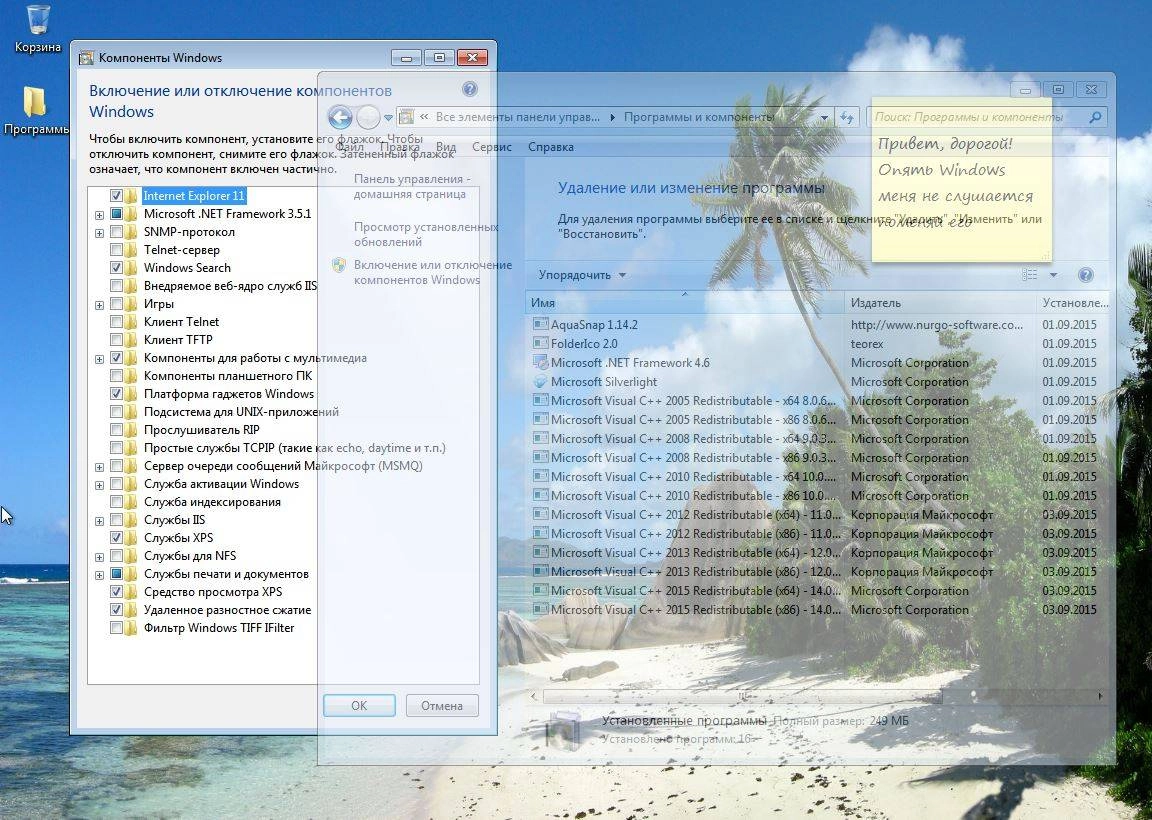Open Просмотр установленных обновлений link
The width and height of the screenshot is (1152, 820).
[426, 234]
